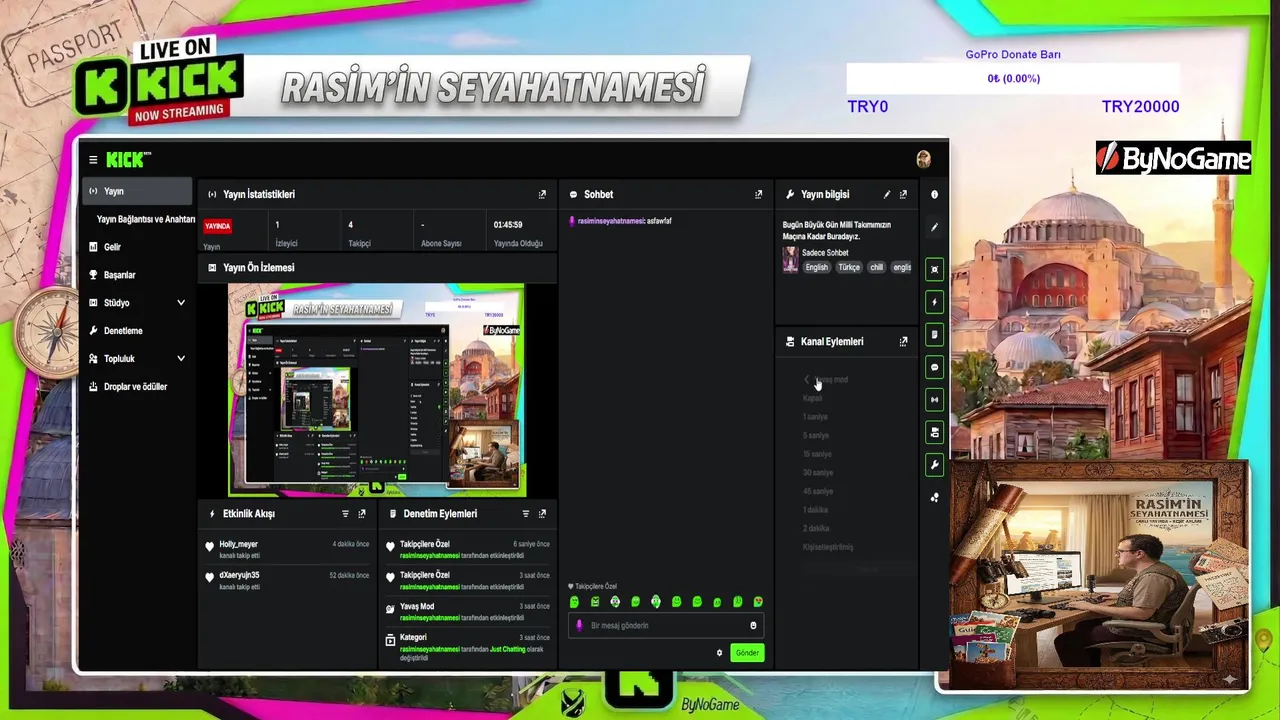Image resolution: width=1280 pixels, height=720 pixels.
Task: Click the 01:45:59 stream uptime value
Action: [508, 225]
